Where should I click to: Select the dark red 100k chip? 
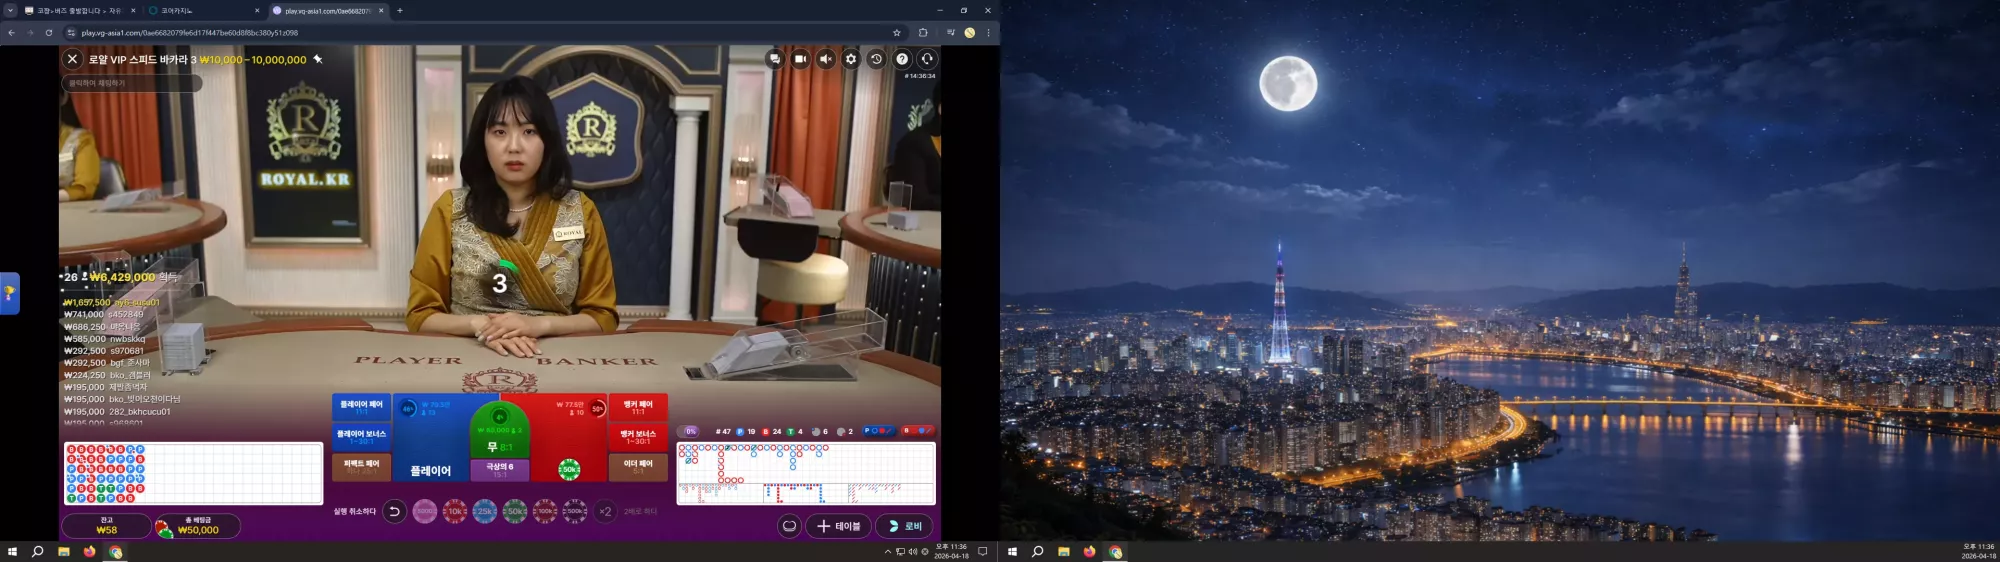[x=545, y=511]
